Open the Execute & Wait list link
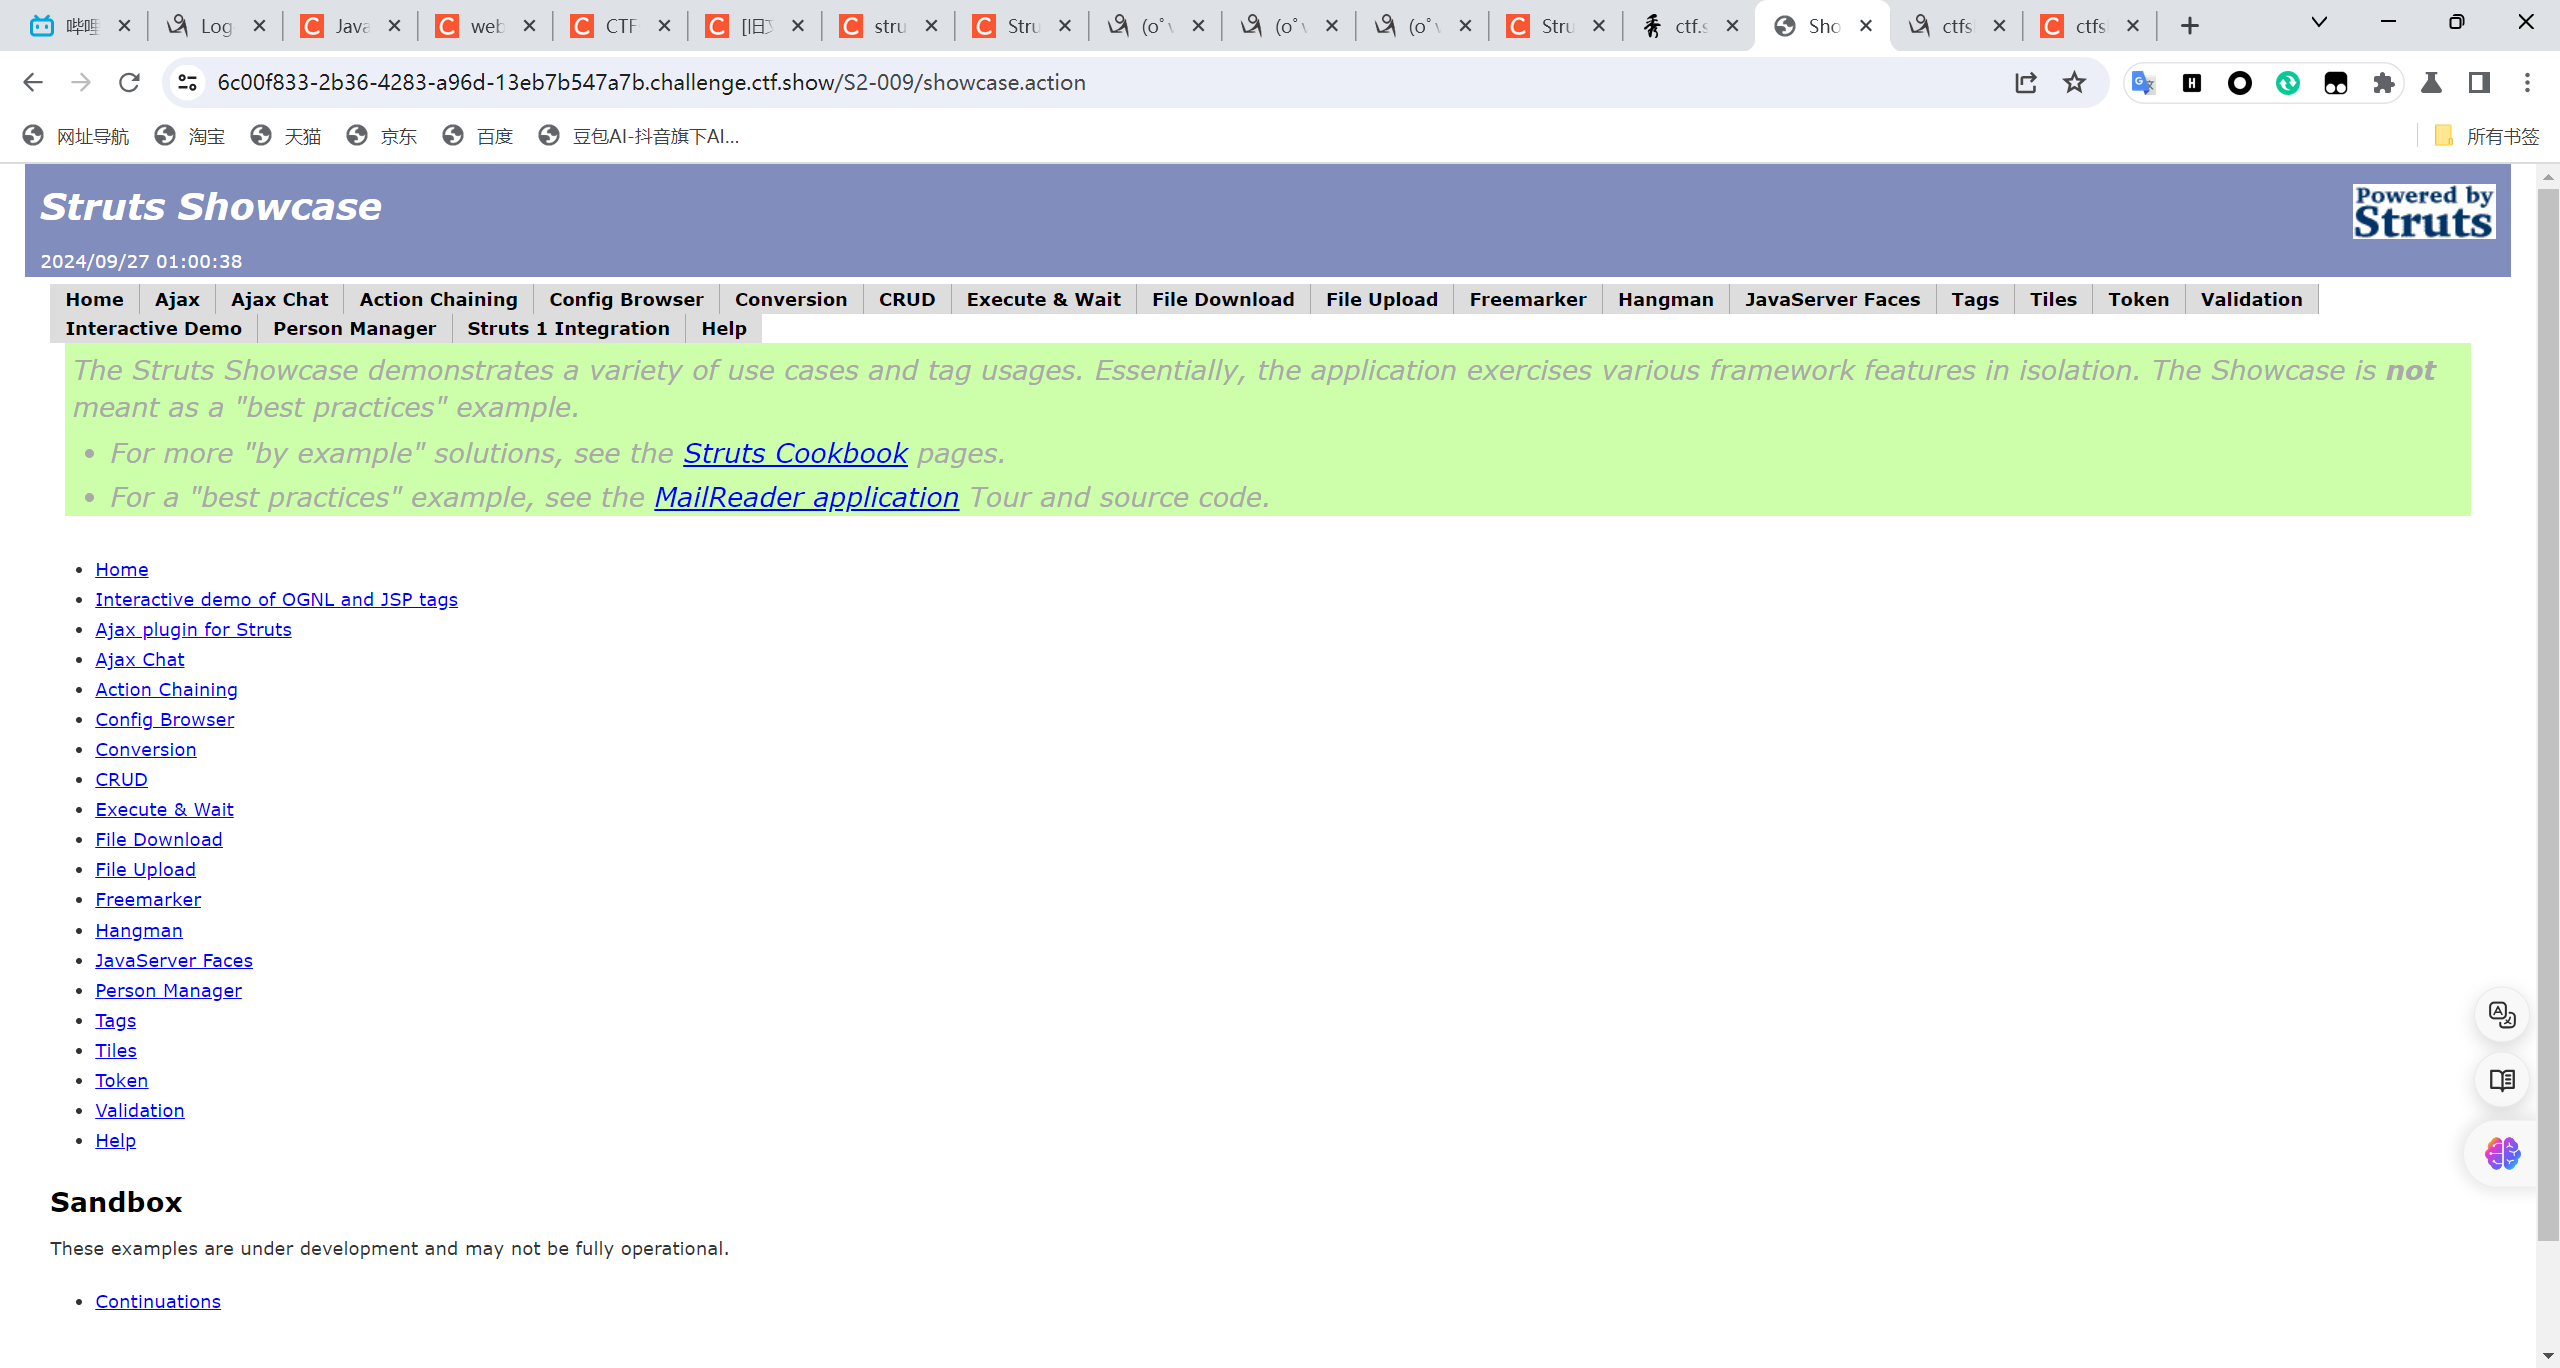The image size is (2560, 1368). [x=164, y=809]
